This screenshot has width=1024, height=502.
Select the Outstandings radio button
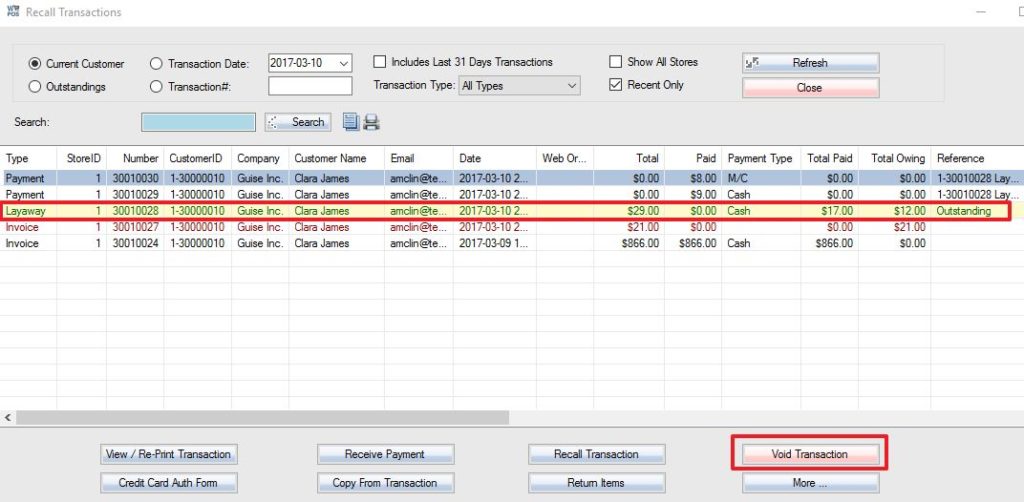pyautogui.click(x=36, y=87)
